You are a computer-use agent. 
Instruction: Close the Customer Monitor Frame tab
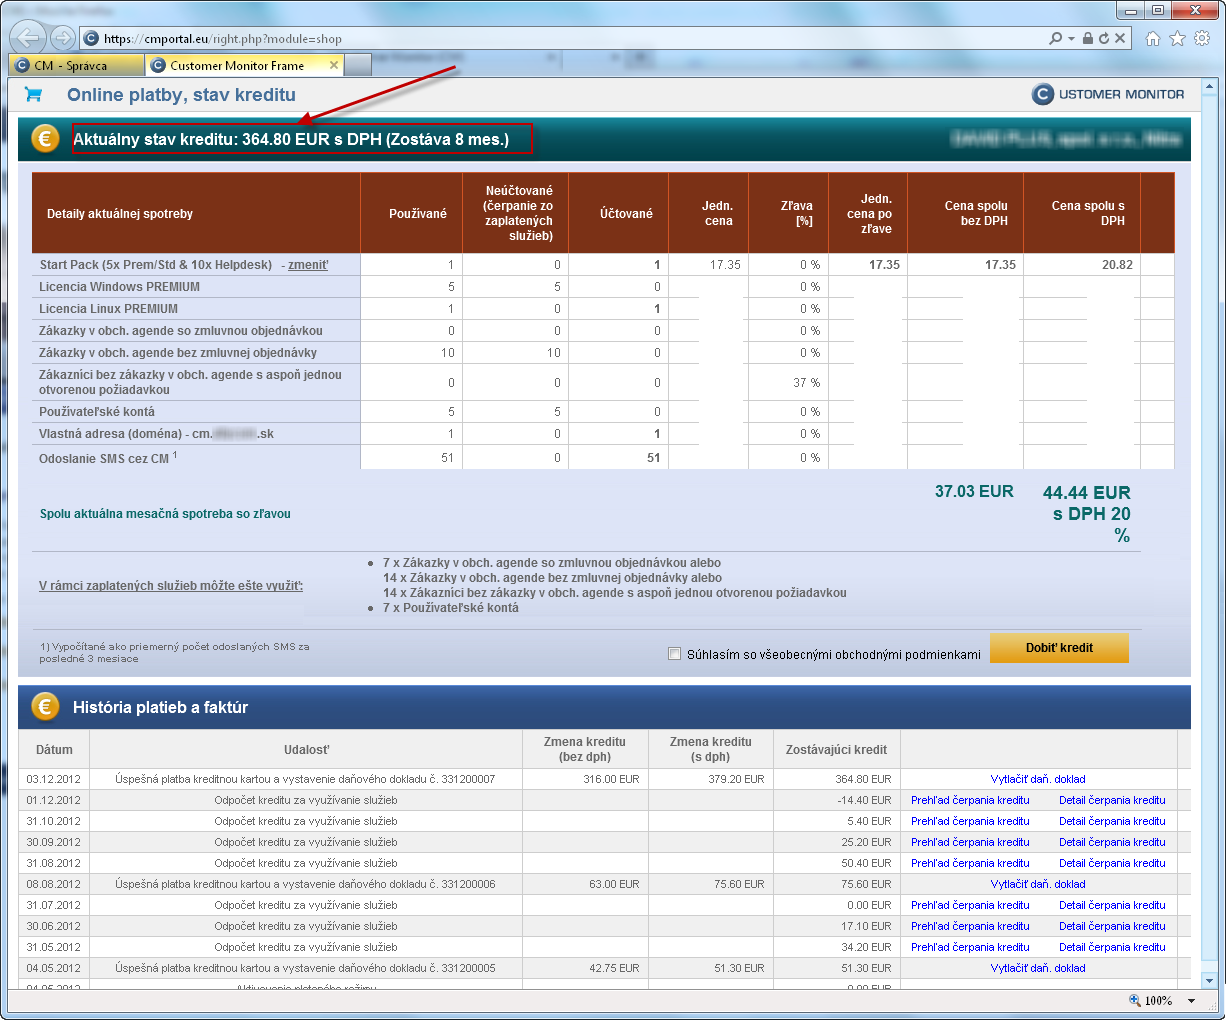pyautogui.click(x=334, y=65)
